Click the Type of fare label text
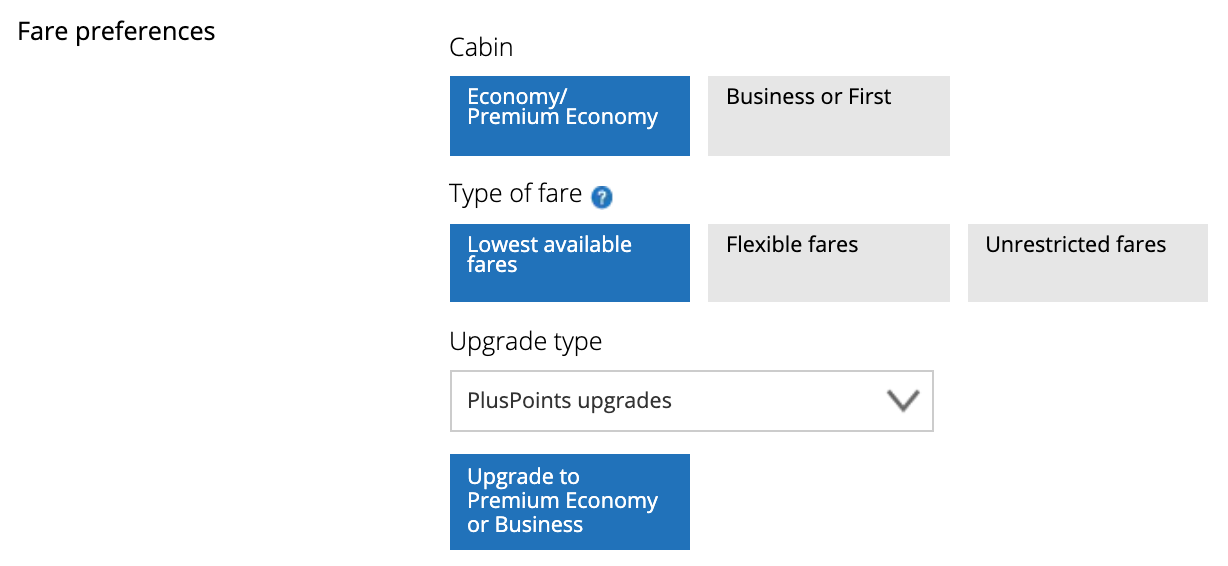1228x566 pixels. 515,194
